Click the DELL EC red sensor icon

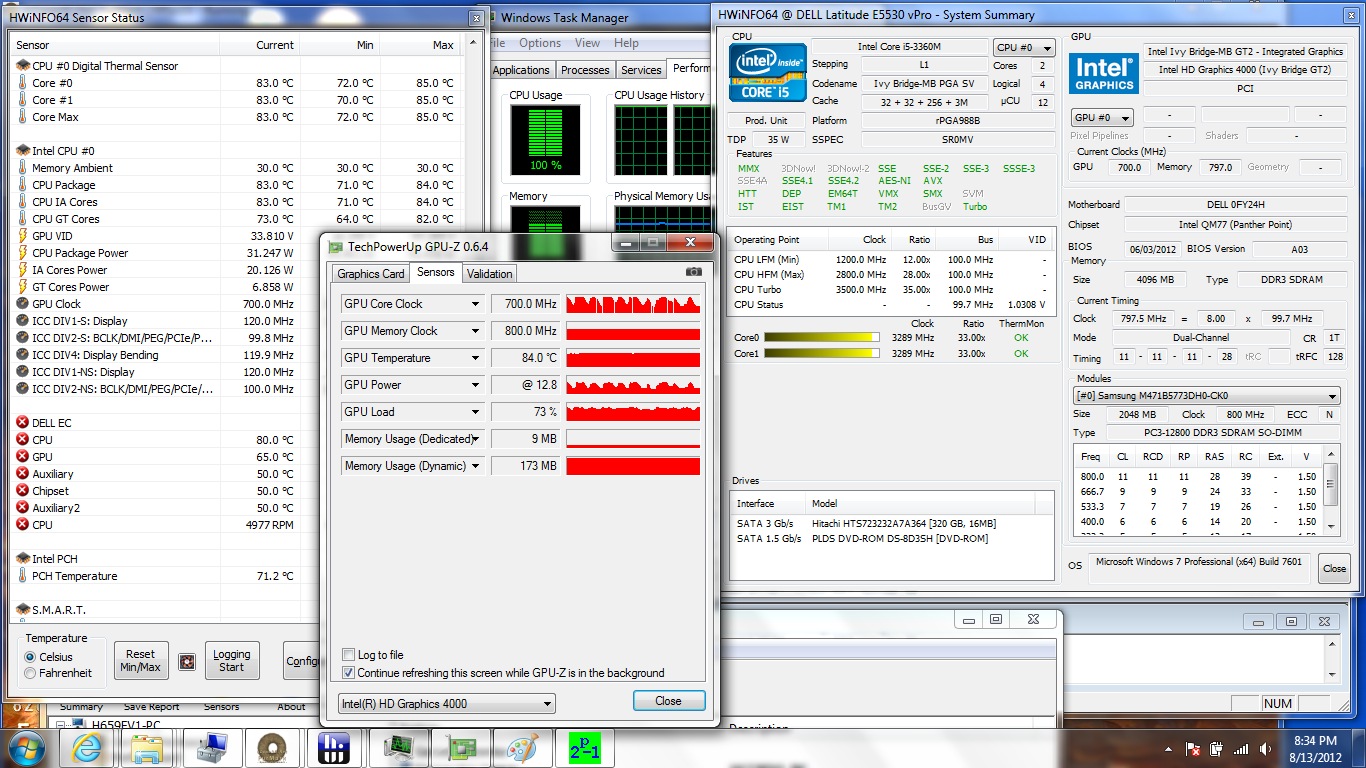tap(23, 423)
